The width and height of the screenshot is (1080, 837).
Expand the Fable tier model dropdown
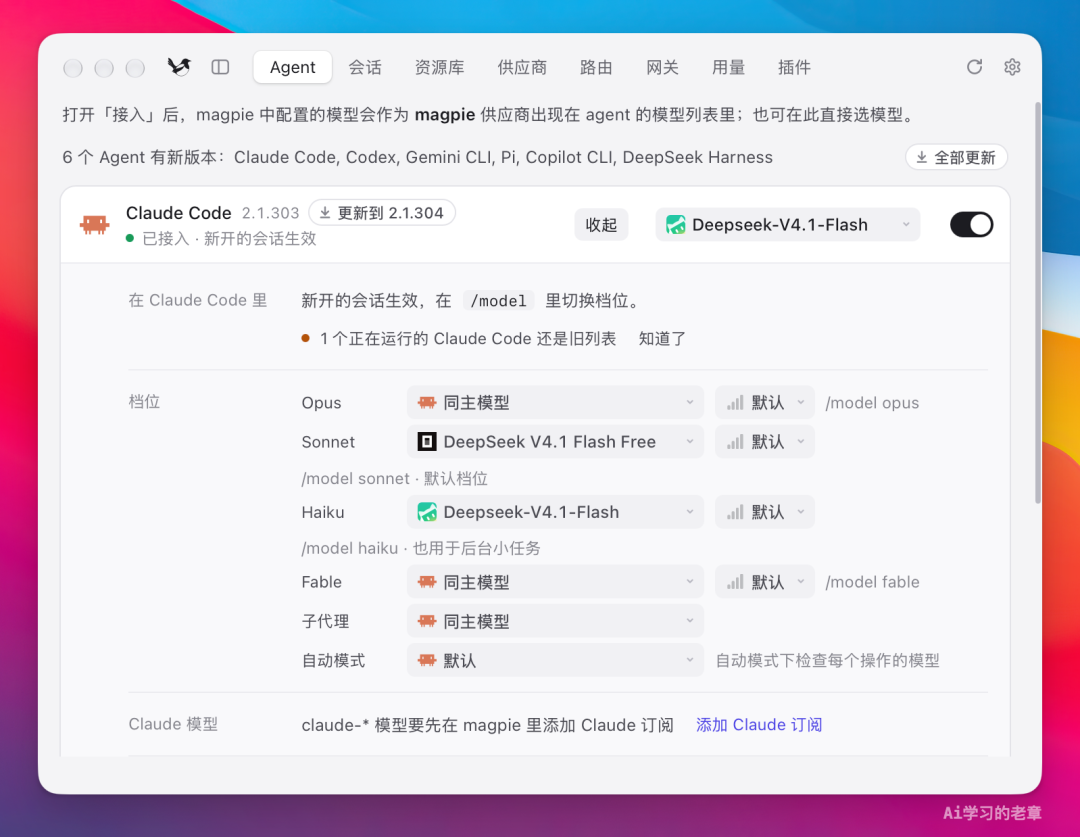[x=555, y=582]
